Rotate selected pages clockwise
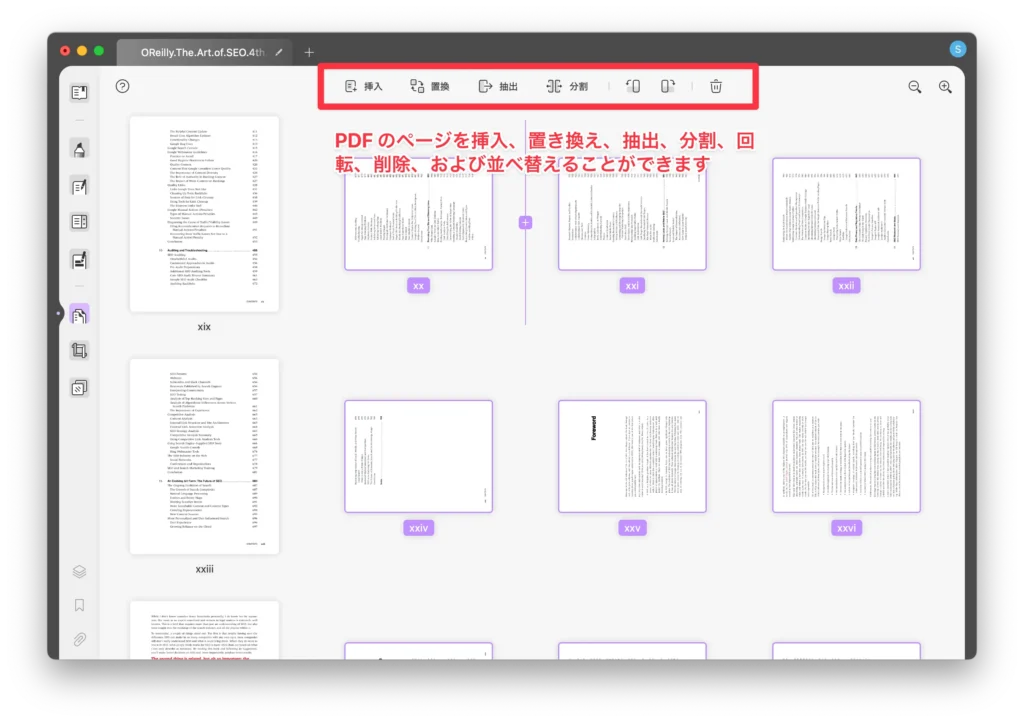This screenshot has height=722, width=1024. tap(667, 87)
